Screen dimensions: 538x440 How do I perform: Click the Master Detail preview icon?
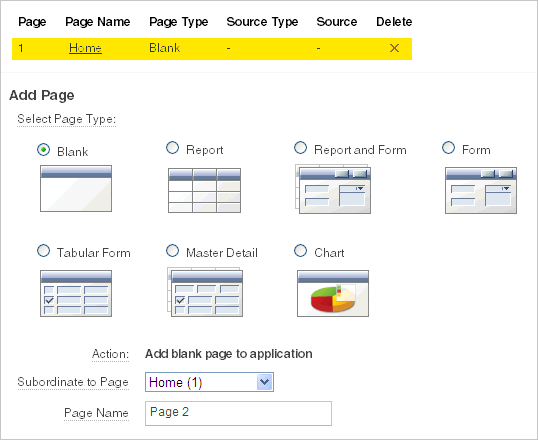click(x=205, y=292)
